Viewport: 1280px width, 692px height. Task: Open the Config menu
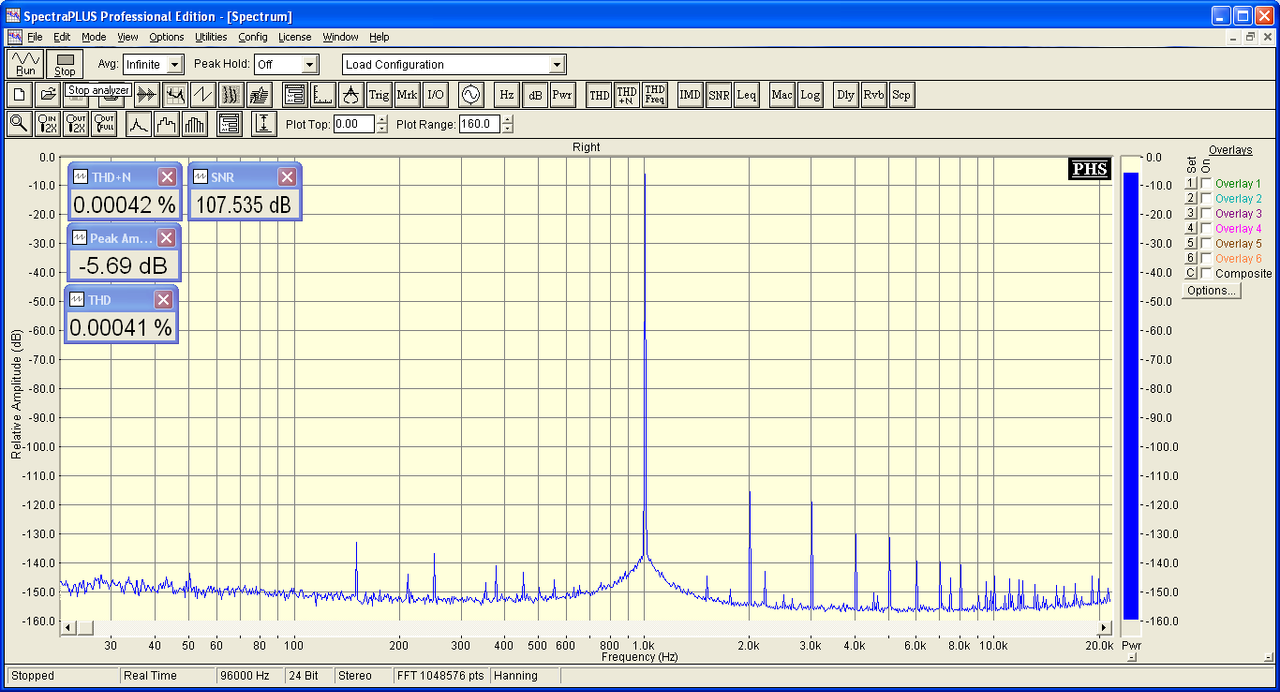[x=253, y=37]
